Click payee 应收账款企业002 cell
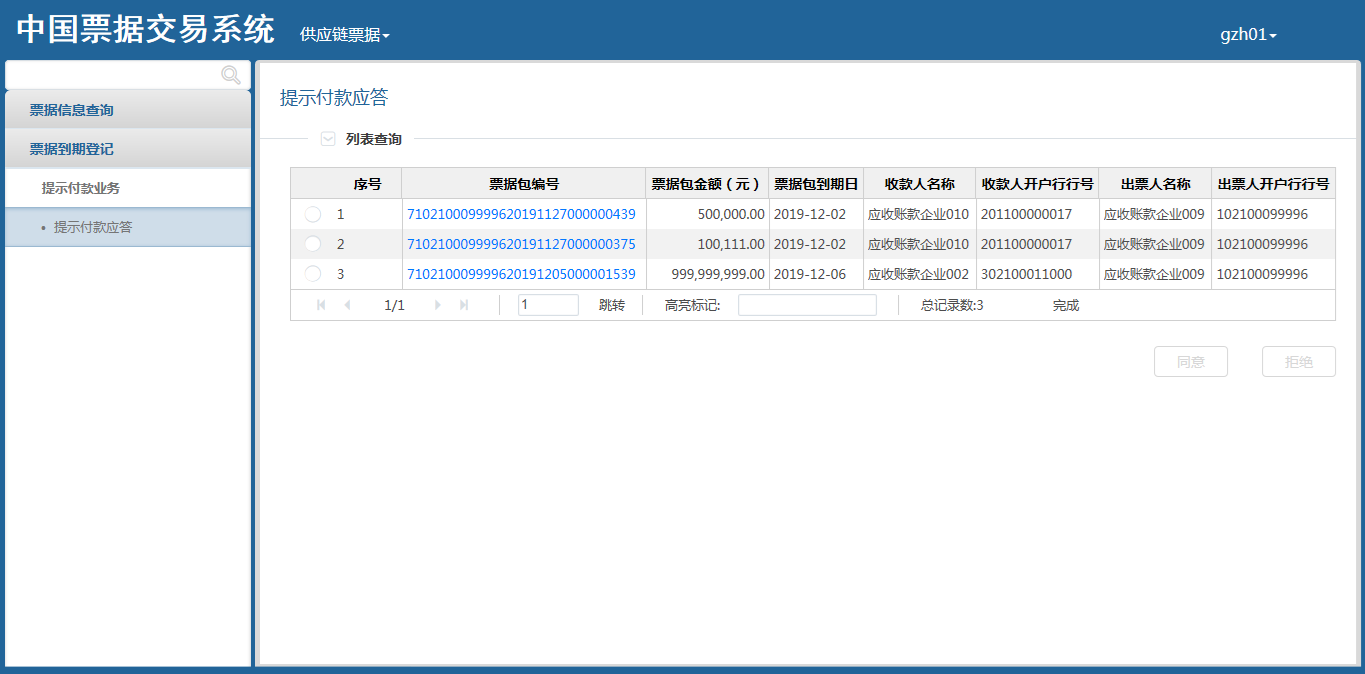This screenshot has width=1365, height=674. click(x=920, y=274)
